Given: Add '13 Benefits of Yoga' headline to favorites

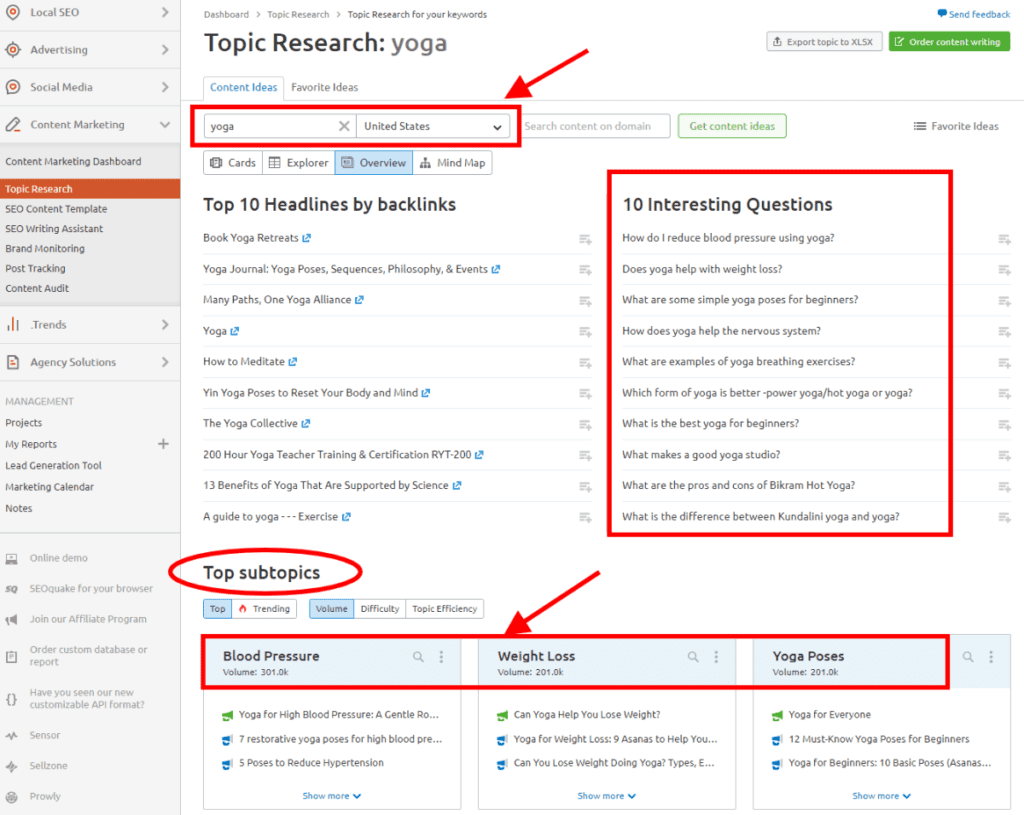Looking at the screenshot, I should tap(585, 487).
